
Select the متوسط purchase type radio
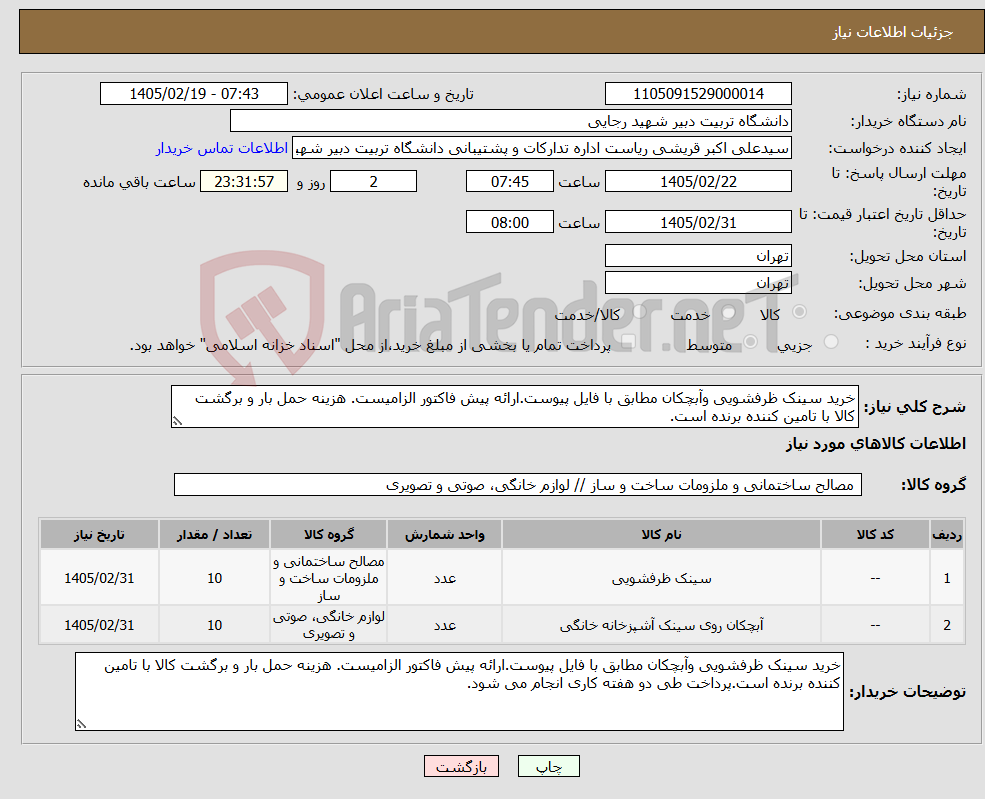(750, 342)
